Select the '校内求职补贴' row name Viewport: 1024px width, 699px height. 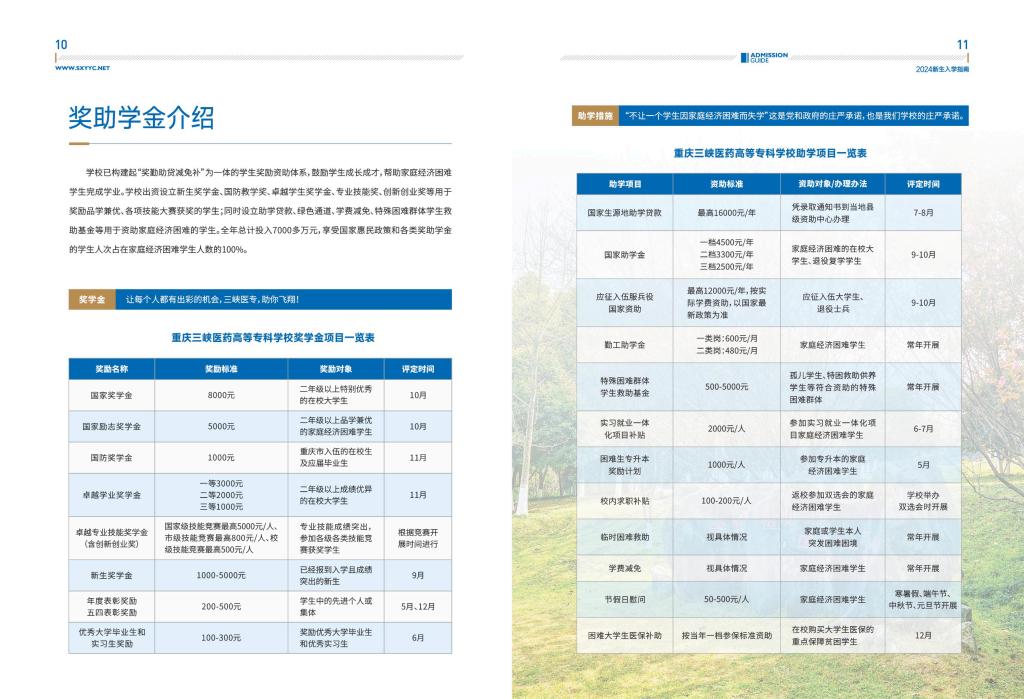click(625, 501)
